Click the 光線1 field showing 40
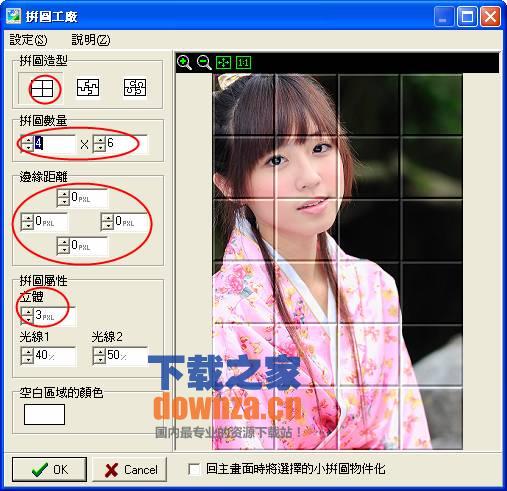This screenshot has width=507, height=491. coord(55,356)
